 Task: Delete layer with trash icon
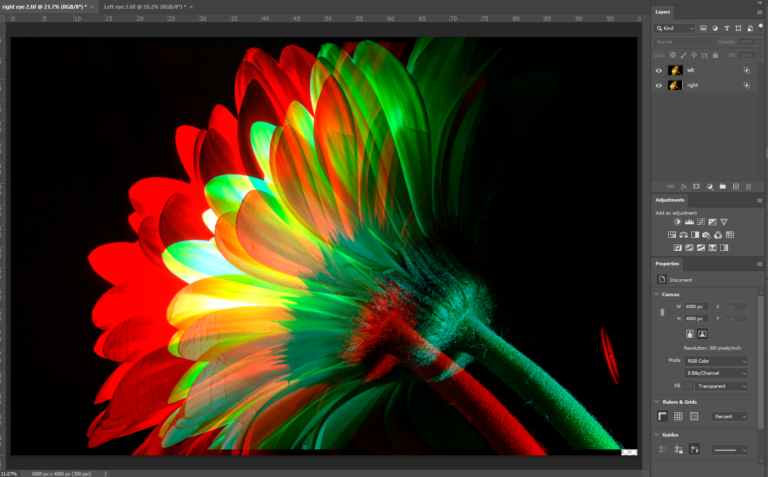pyautogui.click(x=748, y=187)
